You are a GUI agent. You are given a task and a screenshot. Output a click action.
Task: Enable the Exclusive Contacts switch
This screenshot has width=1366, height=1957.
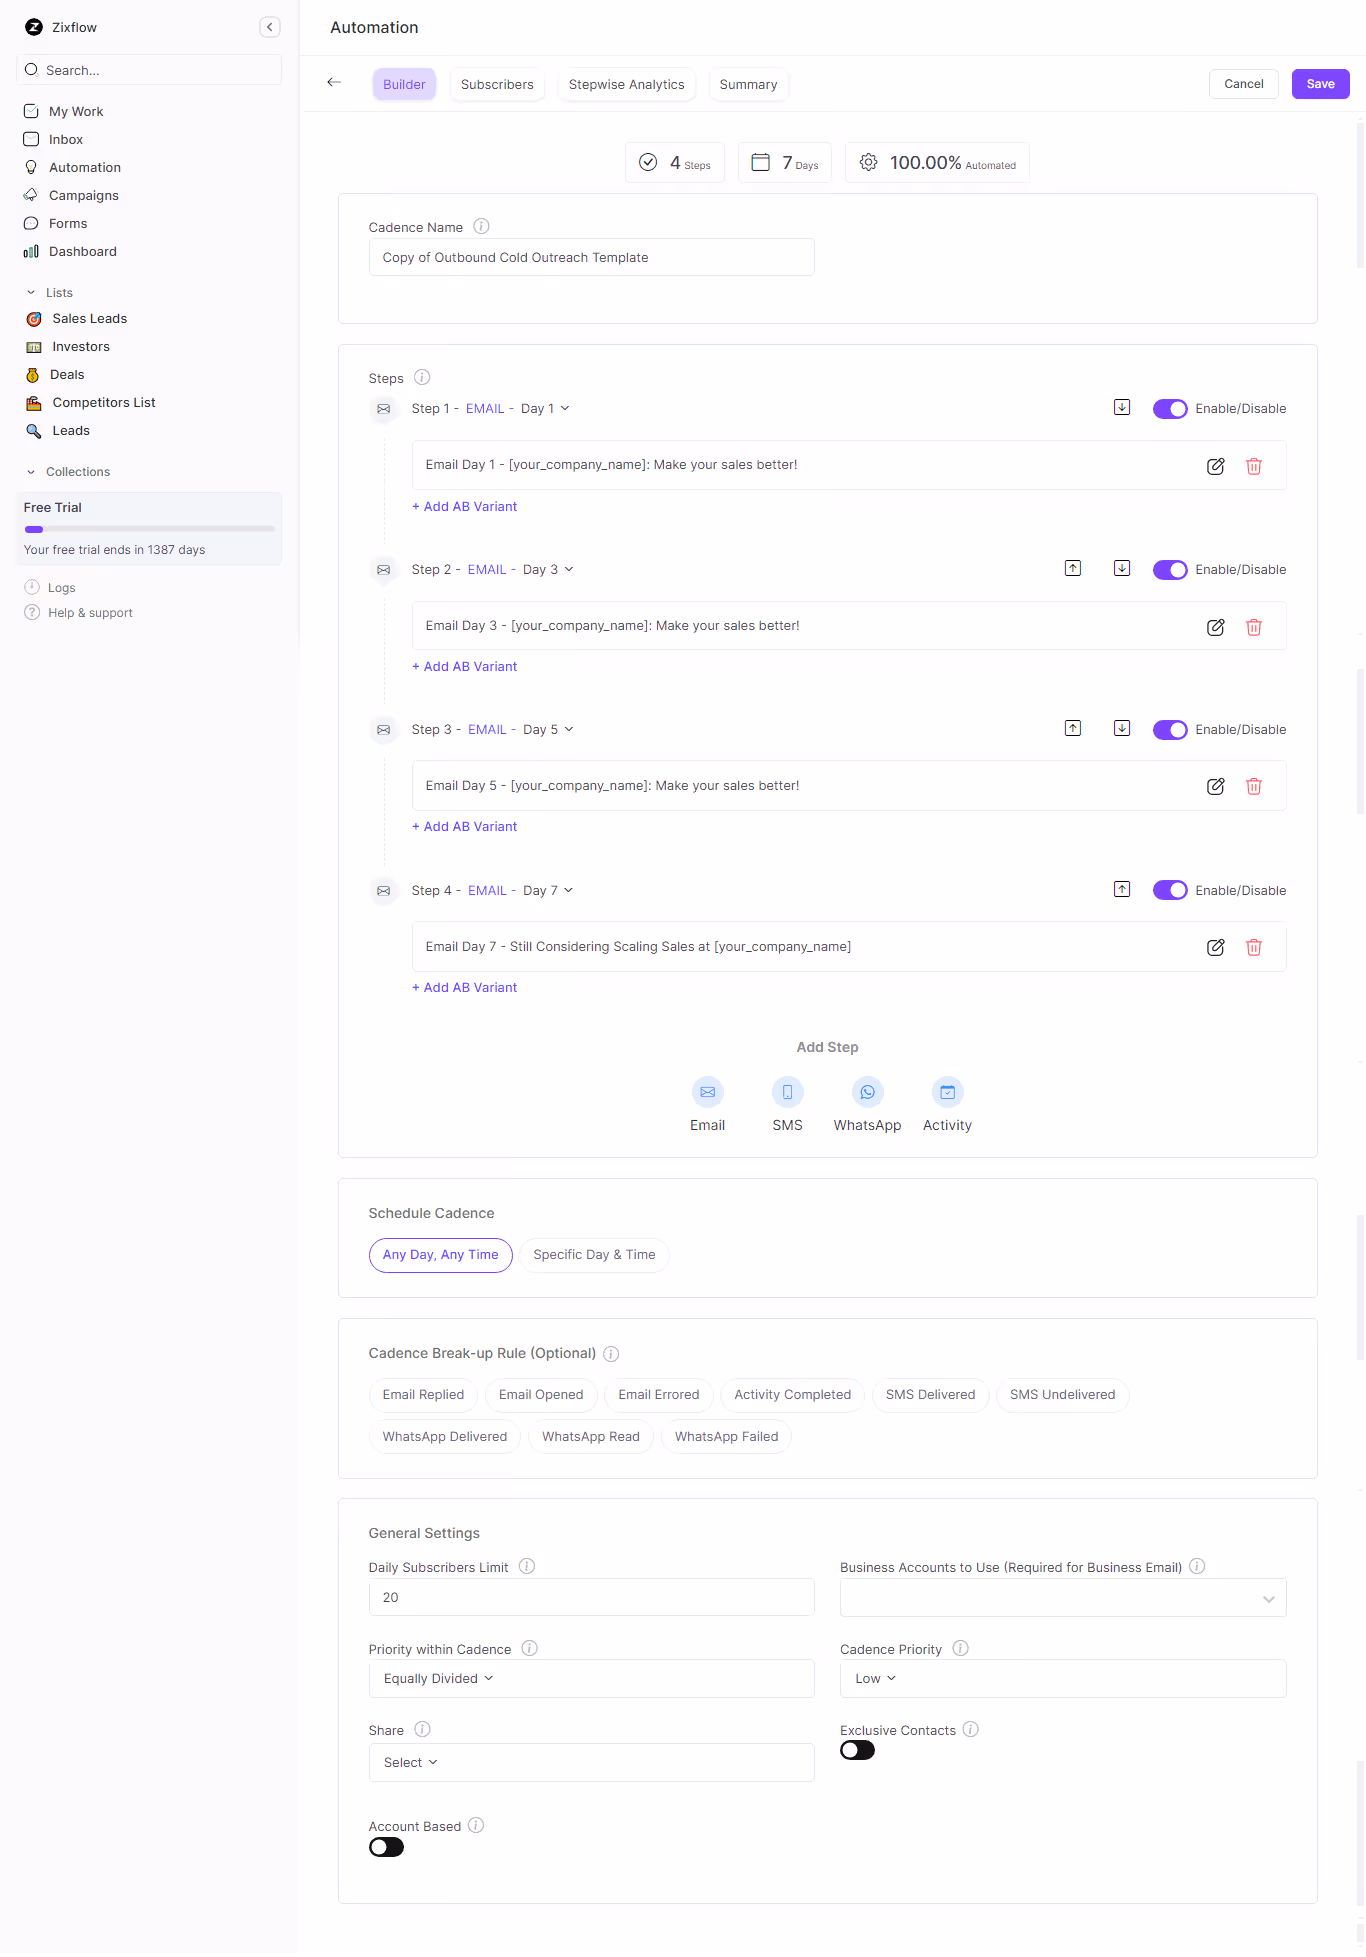click(857, 1750)
